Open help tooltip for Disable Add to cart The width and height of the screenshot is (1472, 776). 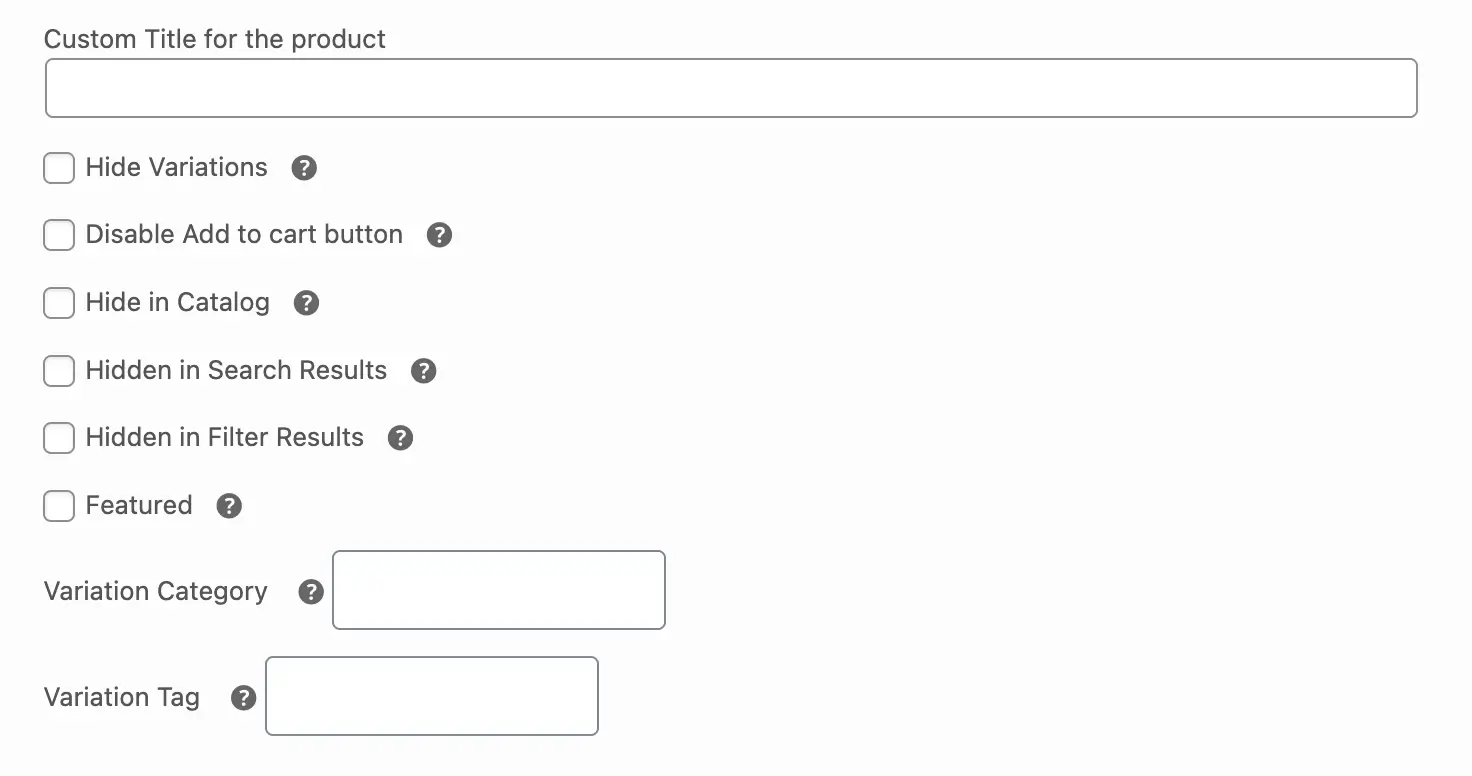(439, 235)
